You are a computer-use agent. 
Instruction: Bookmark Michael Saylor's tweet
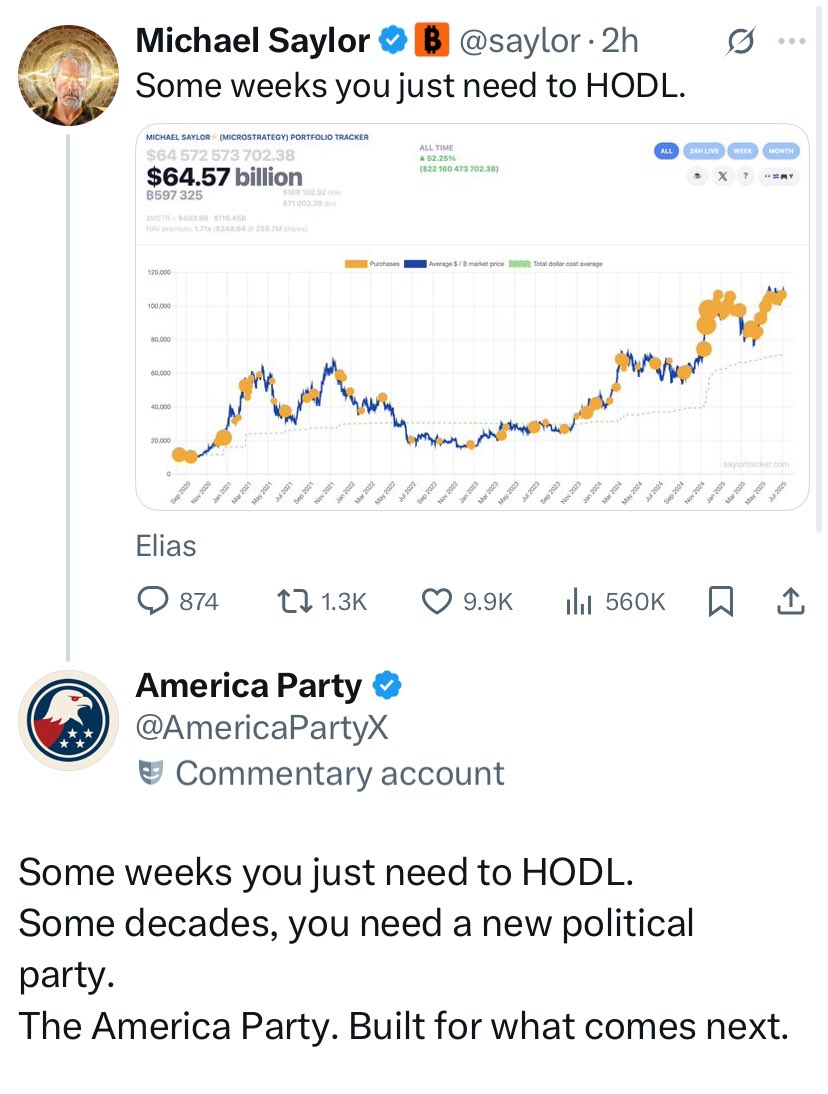(721, 601)
